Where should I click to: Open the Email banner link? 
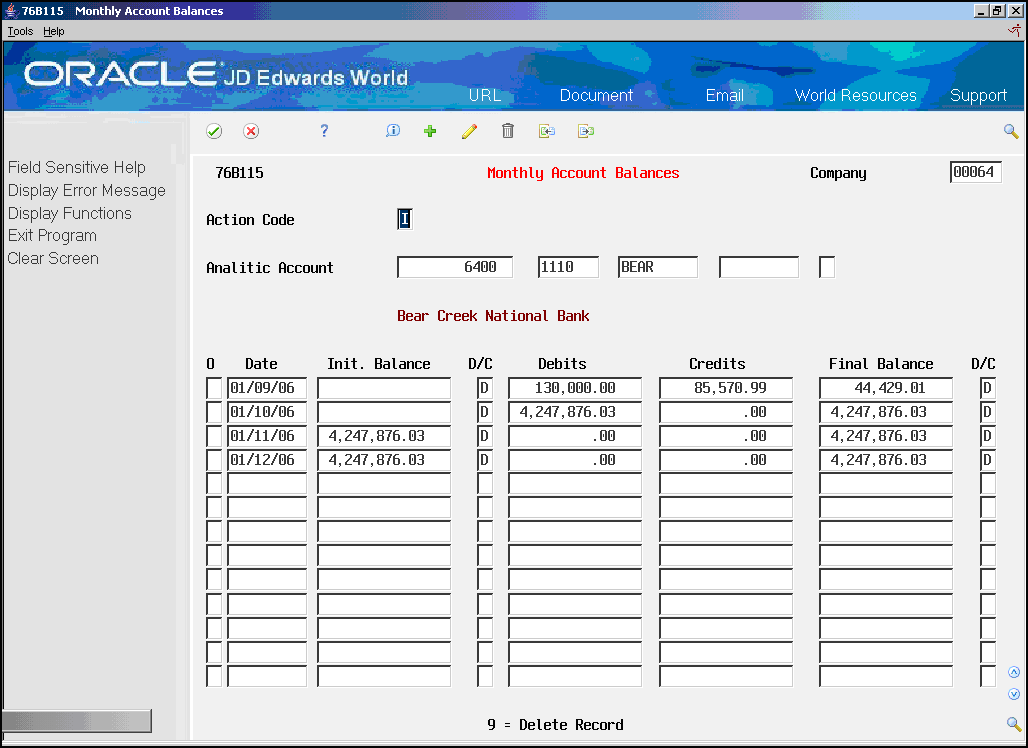(x=724, y=95)
